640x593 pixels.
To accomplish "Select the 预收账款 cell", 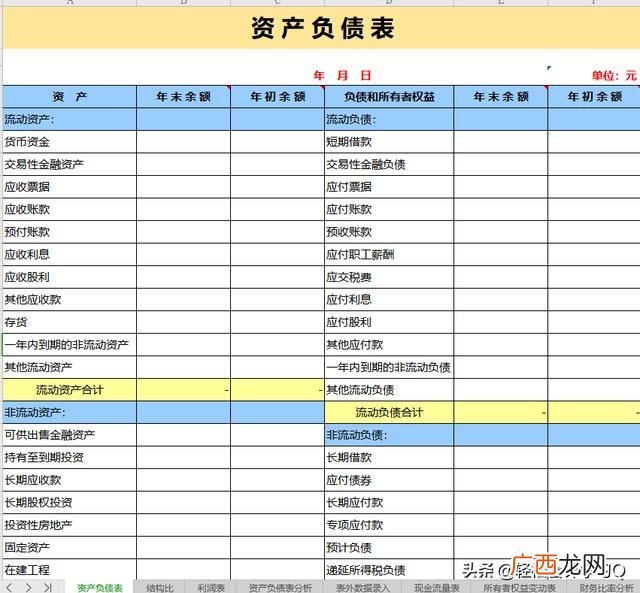I will pyautogui.click(x=389, y=232).
